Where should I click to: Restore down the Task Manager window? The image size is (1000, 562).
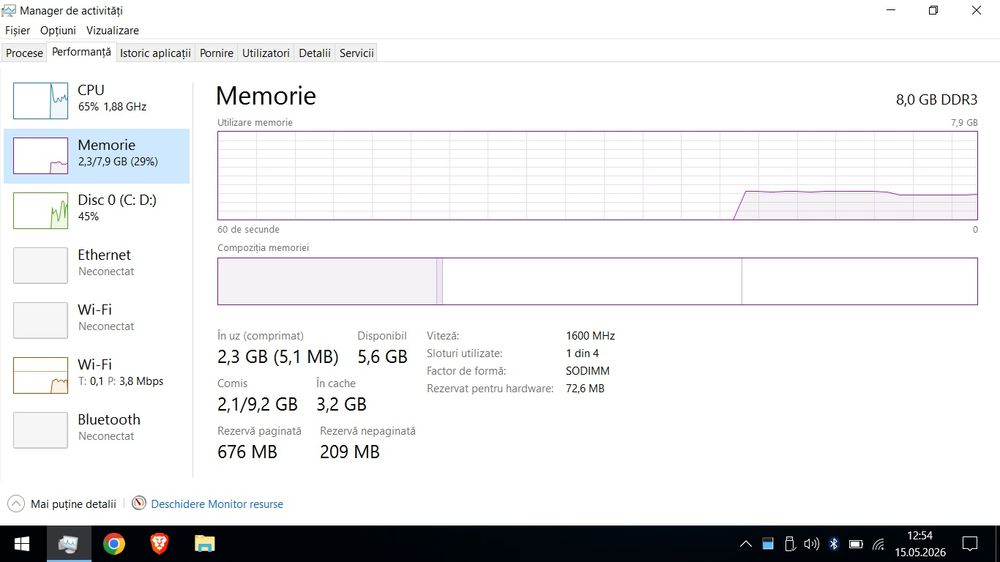tap(933, 10)
